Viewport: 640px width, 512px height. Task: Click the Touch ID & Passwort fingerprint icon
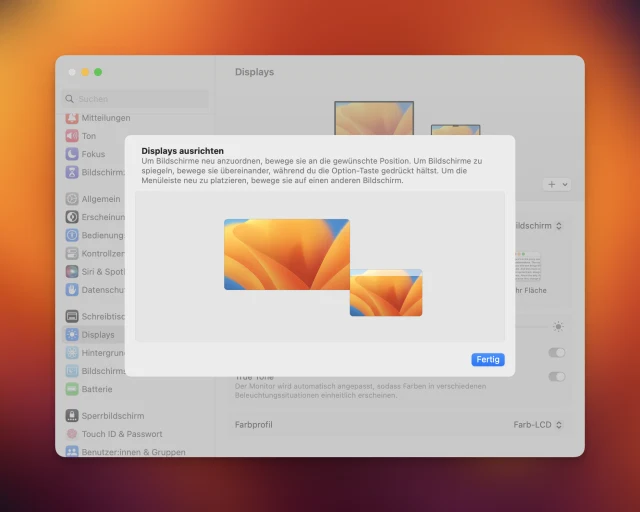pyautogui.click(x=72, y=434)
